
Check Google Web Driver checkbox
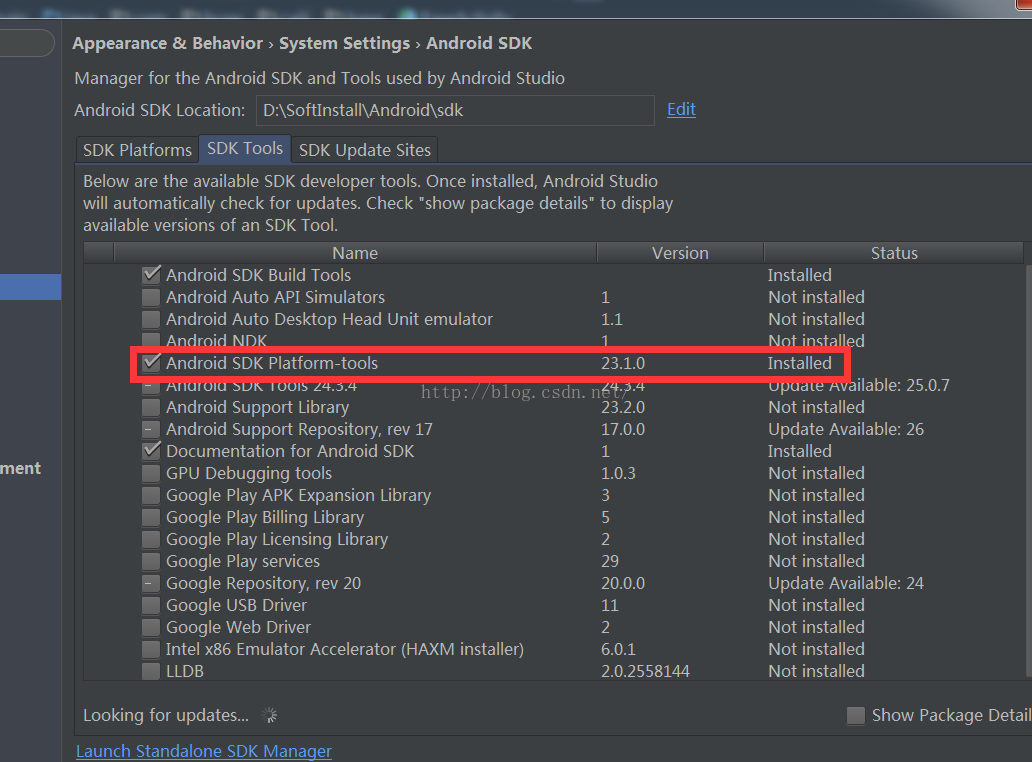tap(151, 627)
